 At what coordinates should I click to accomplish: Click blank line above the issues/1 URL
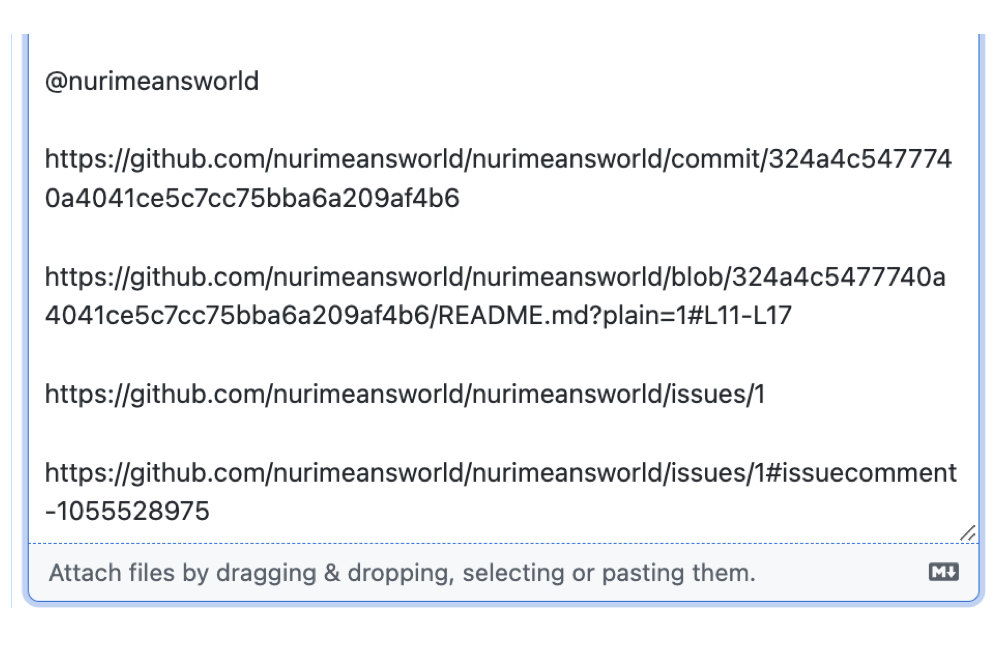(x=504, y=355)
